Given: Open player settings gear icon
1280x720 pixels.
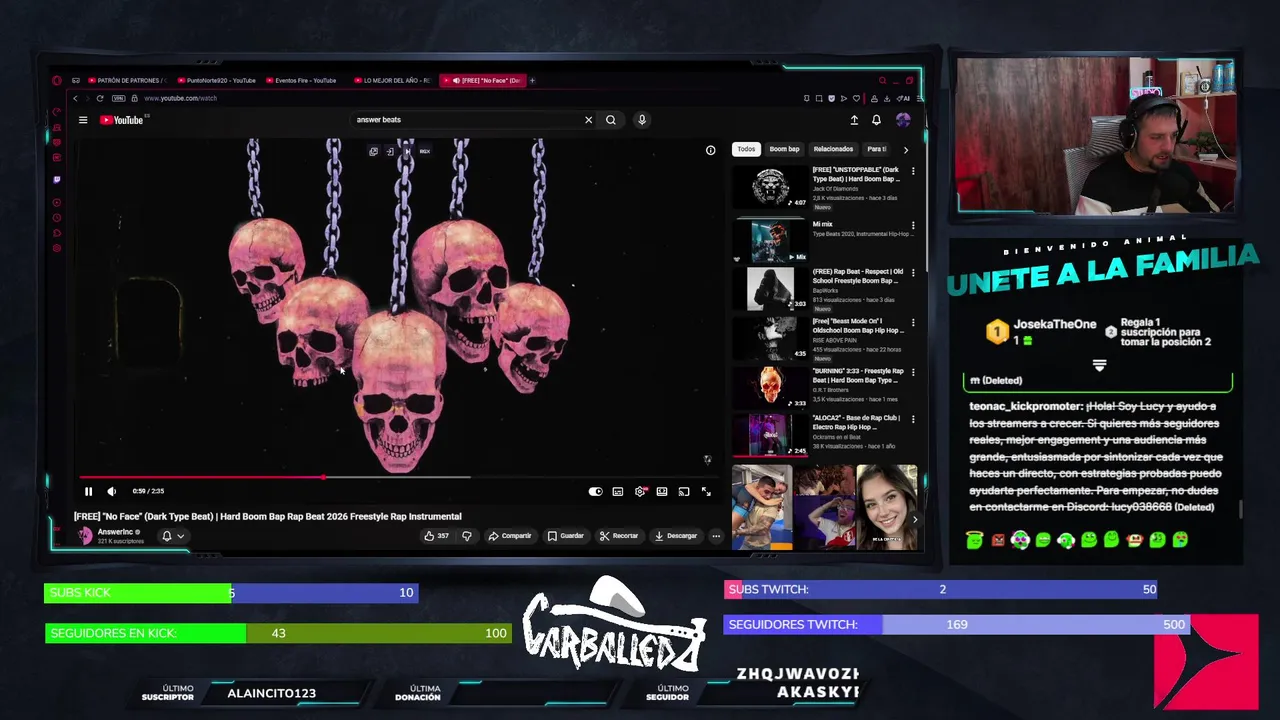Looking at the screenshot, I should 640,491.
